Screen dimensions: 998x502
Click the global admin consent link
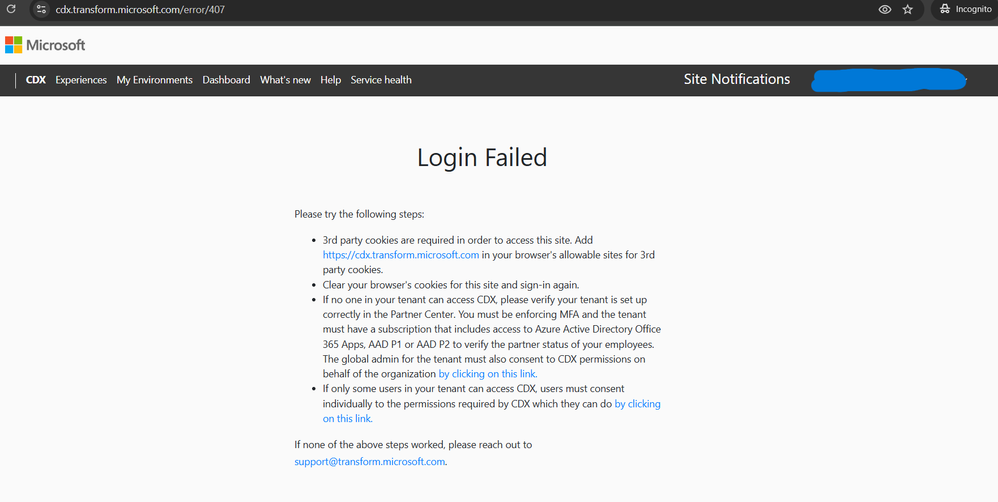(488, 374)
